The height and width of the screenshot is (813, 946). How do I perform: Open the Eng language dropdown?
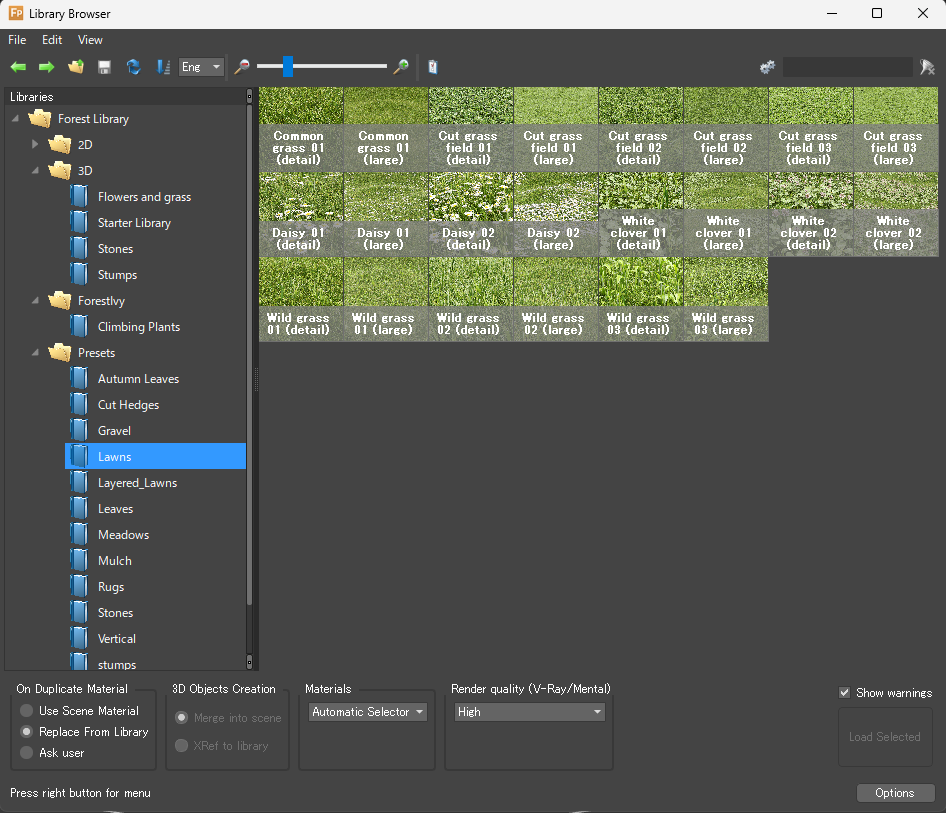pos(200,67)
